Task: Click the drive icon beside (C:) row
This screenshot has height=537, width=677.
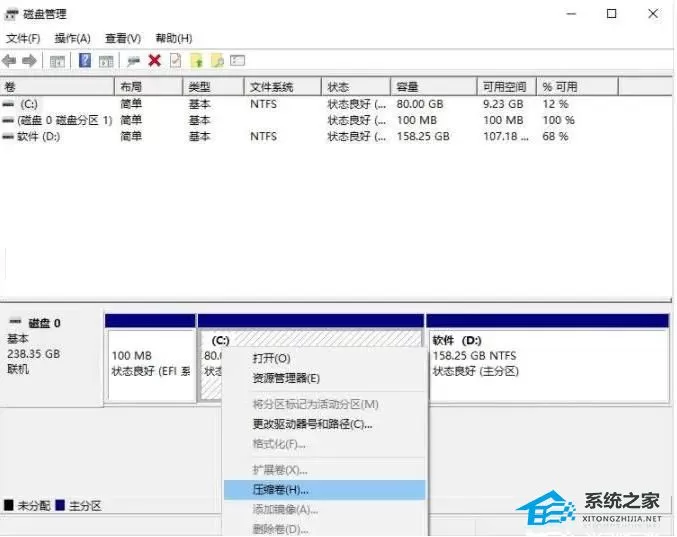Action: pyautogui.click(x=8, y=104)
